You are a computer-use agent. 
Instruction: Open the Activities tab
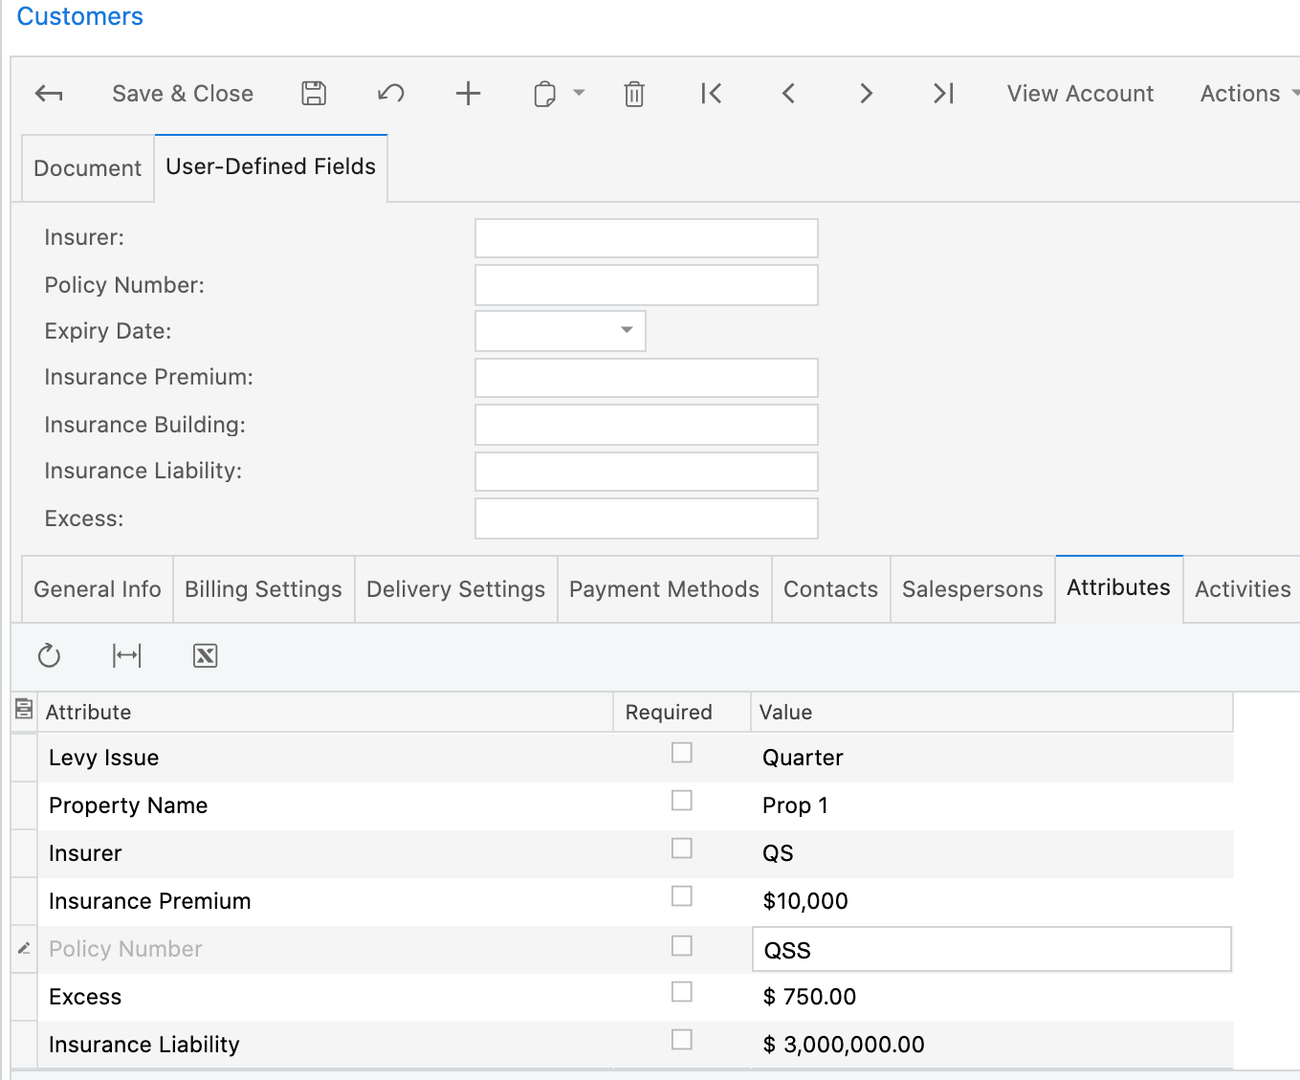tap(1243, 589)
